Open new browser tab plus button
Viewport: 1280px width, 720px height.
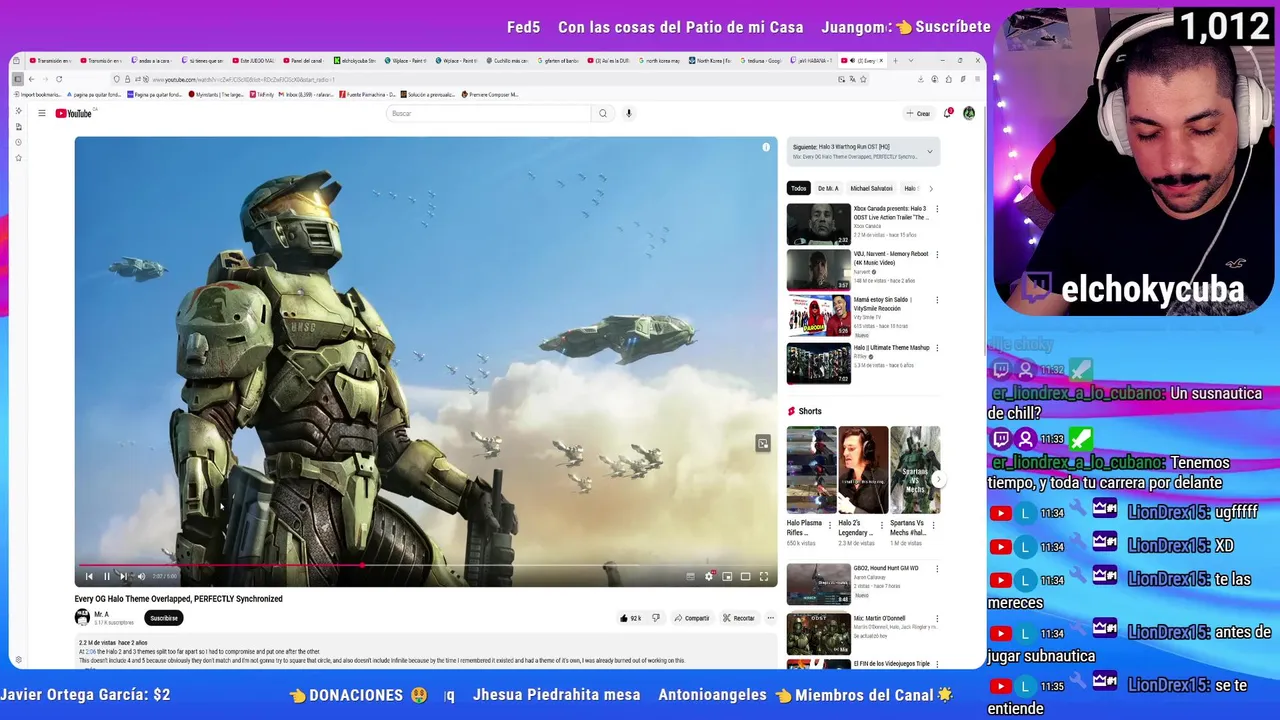pos(896,60)
